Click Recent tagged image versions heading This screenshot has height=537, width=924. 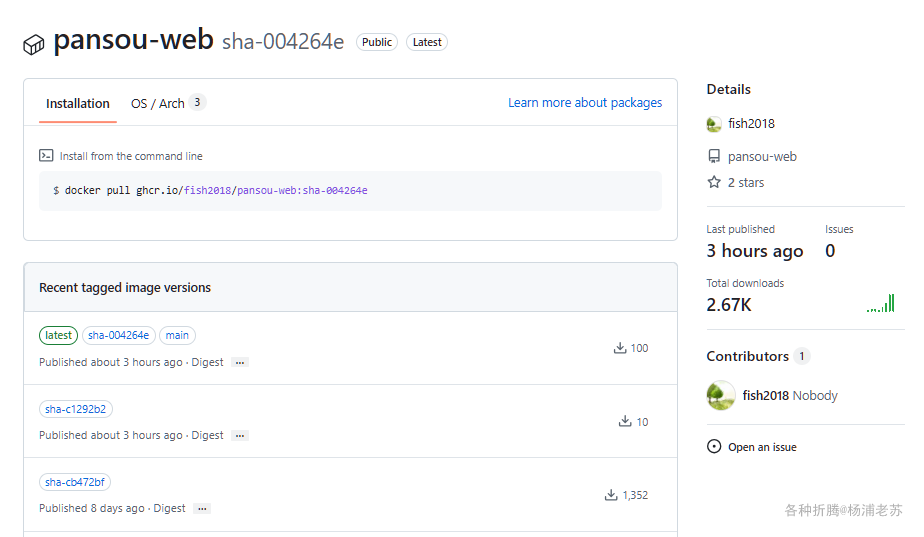click(125, 288)
